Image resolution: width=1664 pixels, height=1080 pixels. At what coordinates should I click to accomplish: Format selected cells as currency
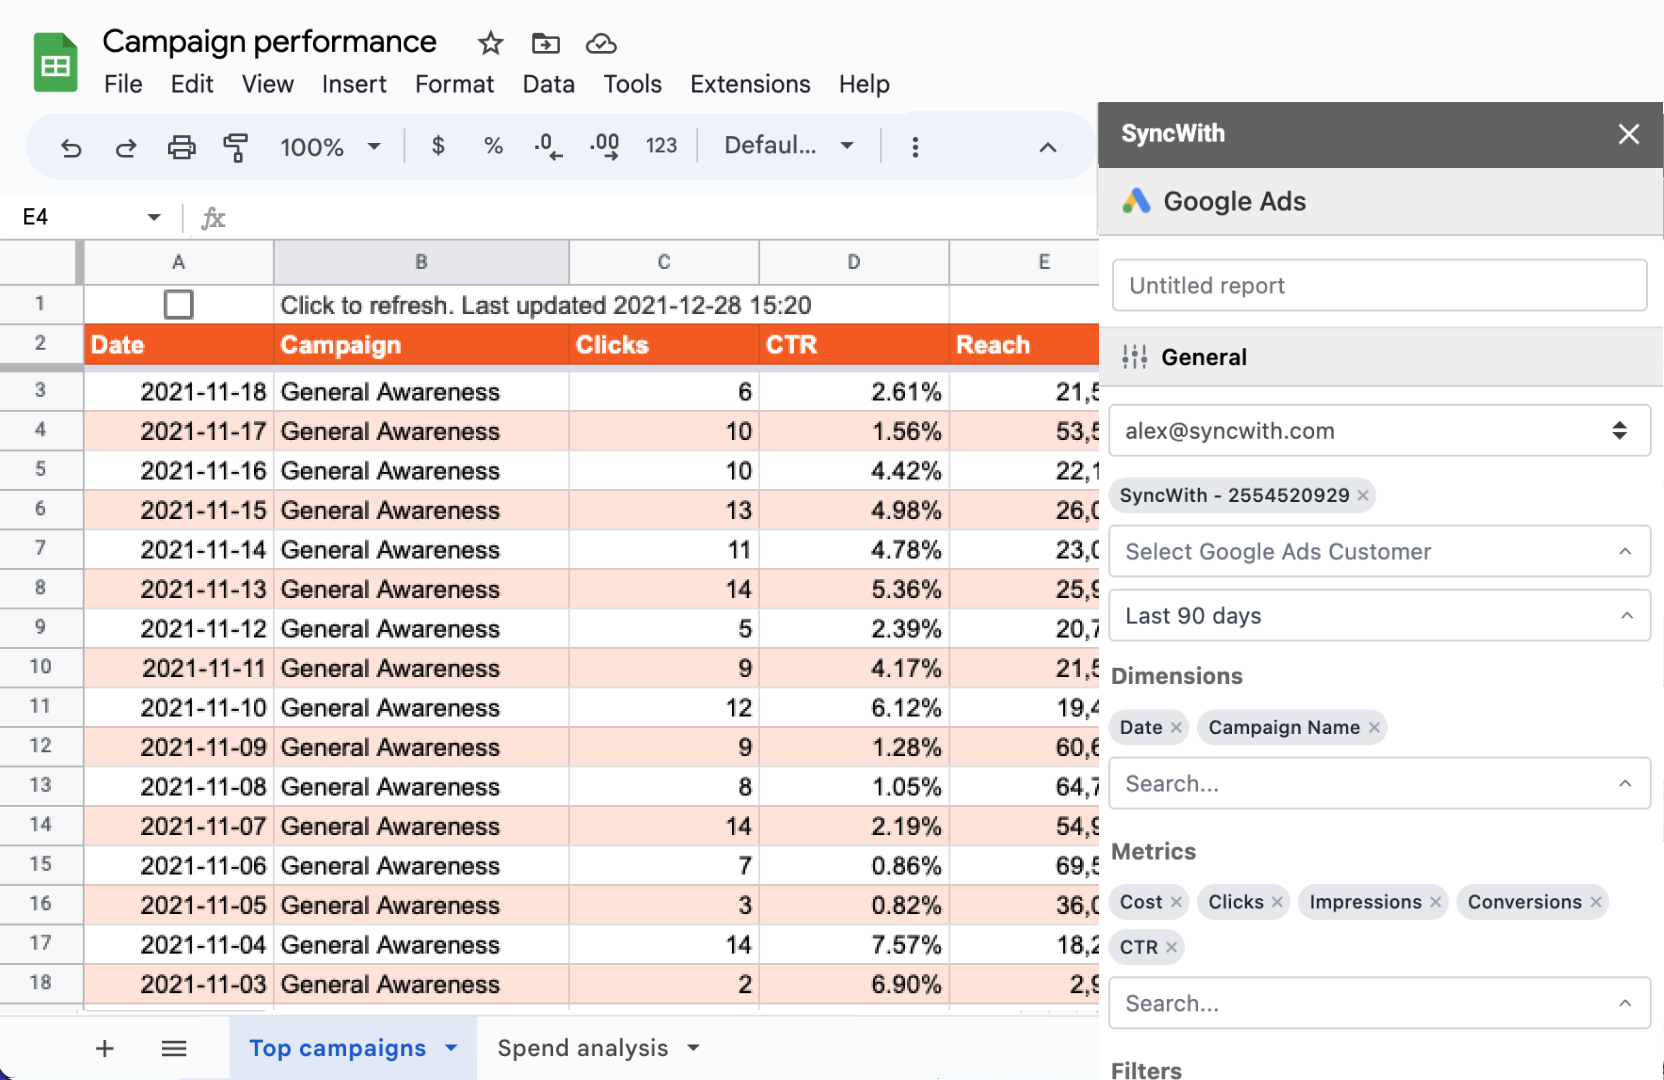(438, 146)
